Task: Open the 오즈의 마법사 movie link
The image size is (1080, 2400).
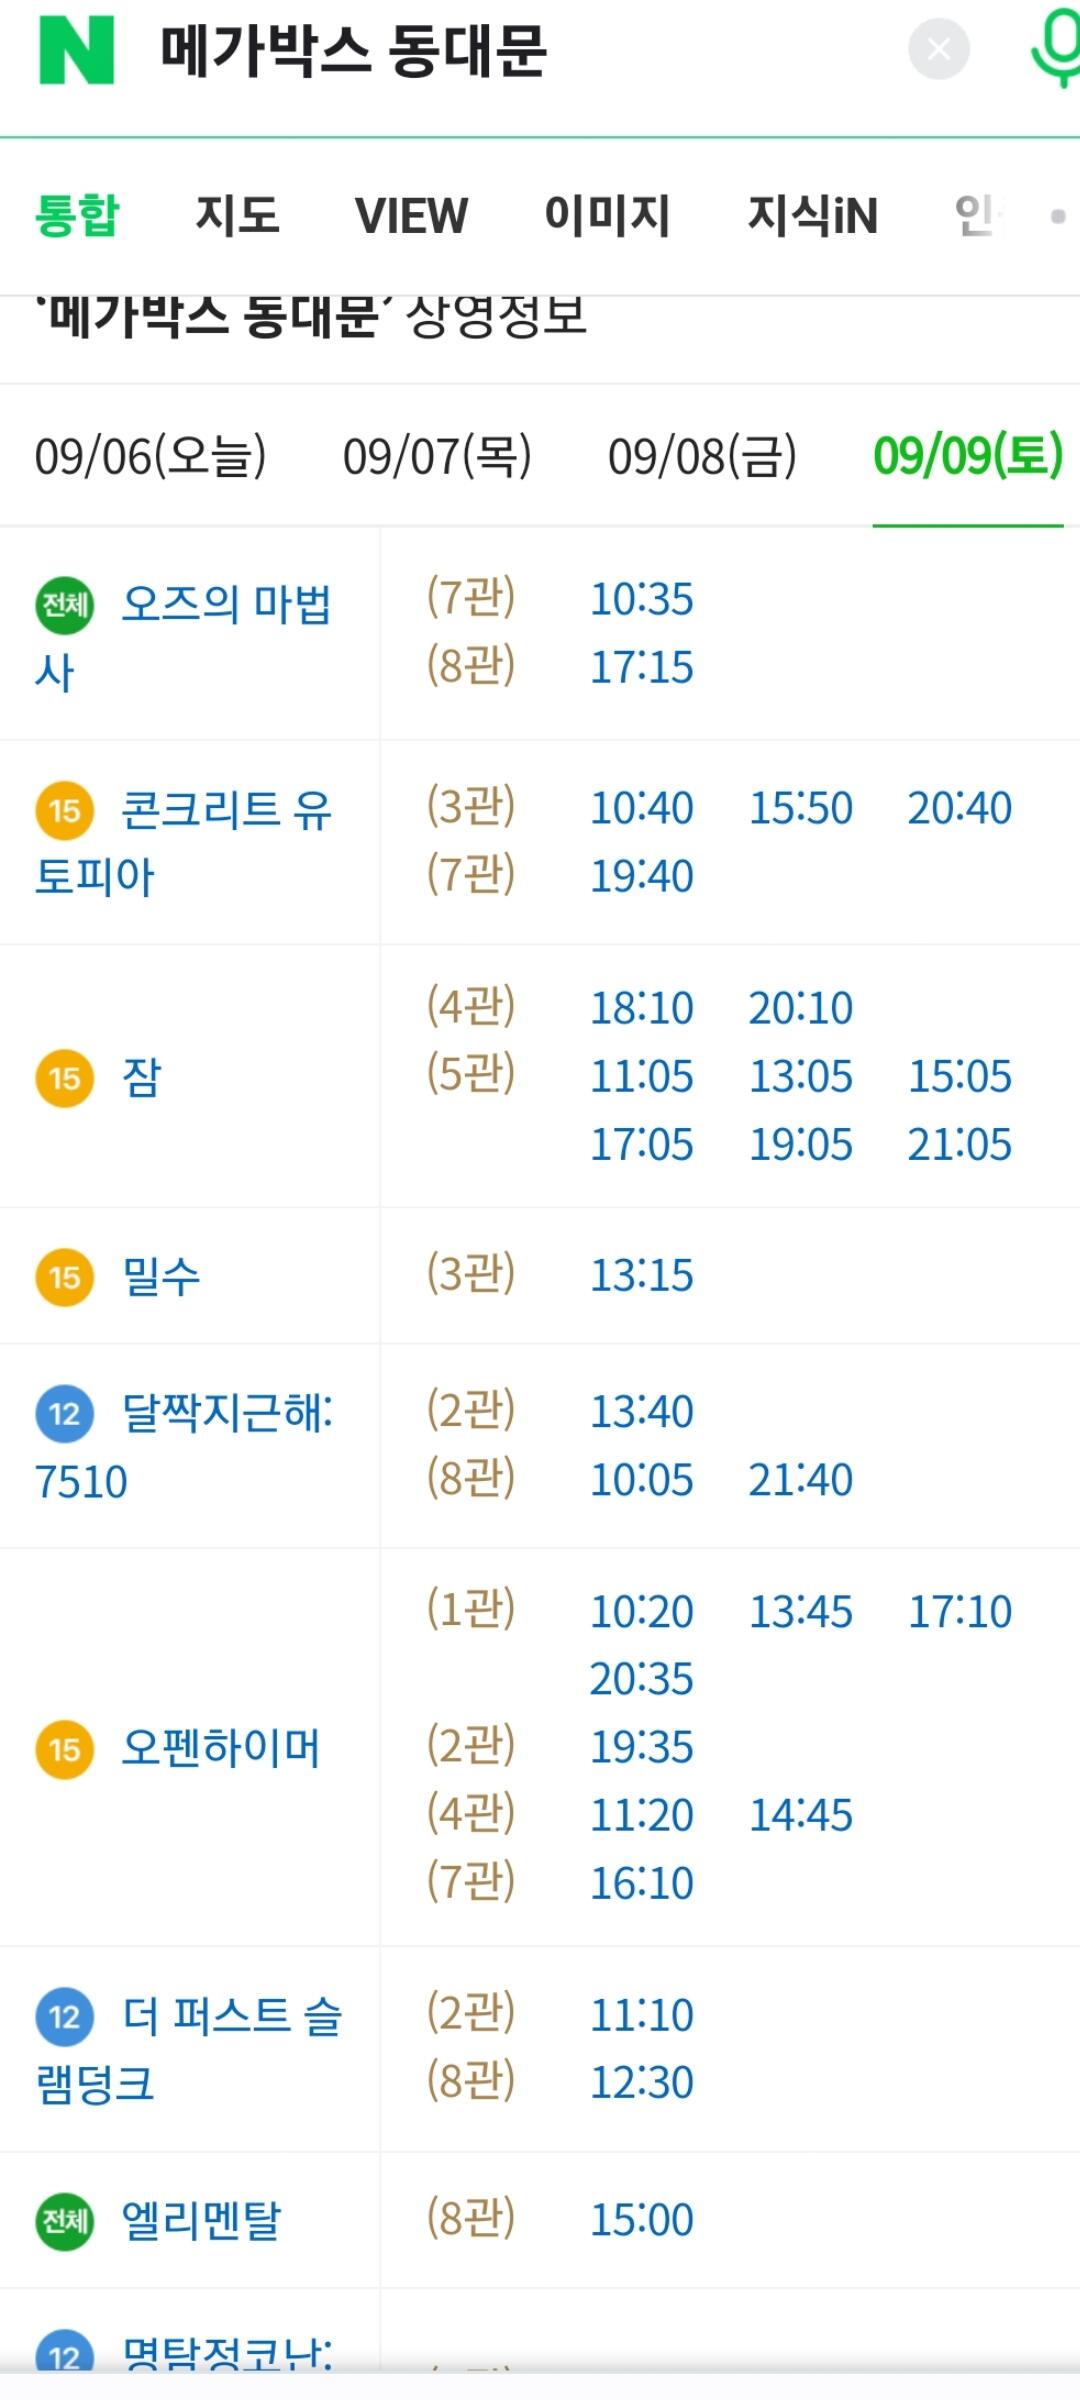Action: coord(225,604)
